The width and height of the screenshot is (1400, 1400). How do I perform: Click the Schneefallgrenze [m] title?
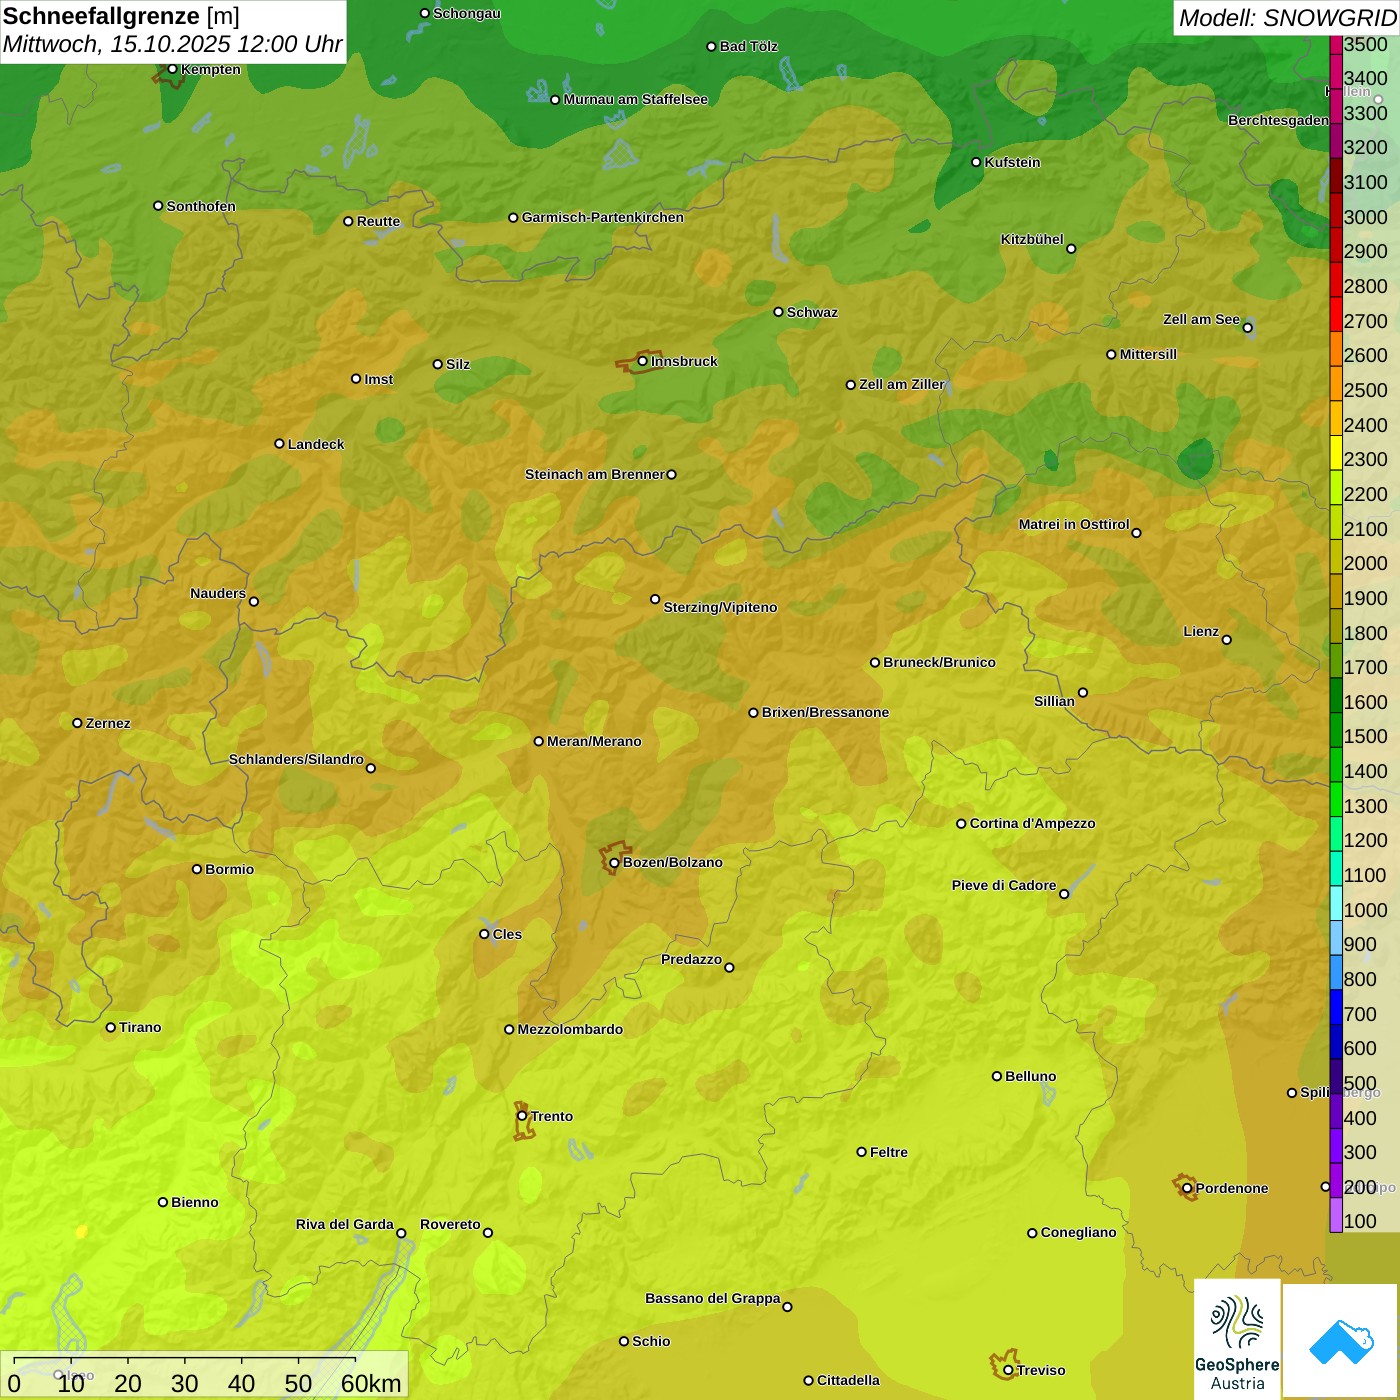121,17
